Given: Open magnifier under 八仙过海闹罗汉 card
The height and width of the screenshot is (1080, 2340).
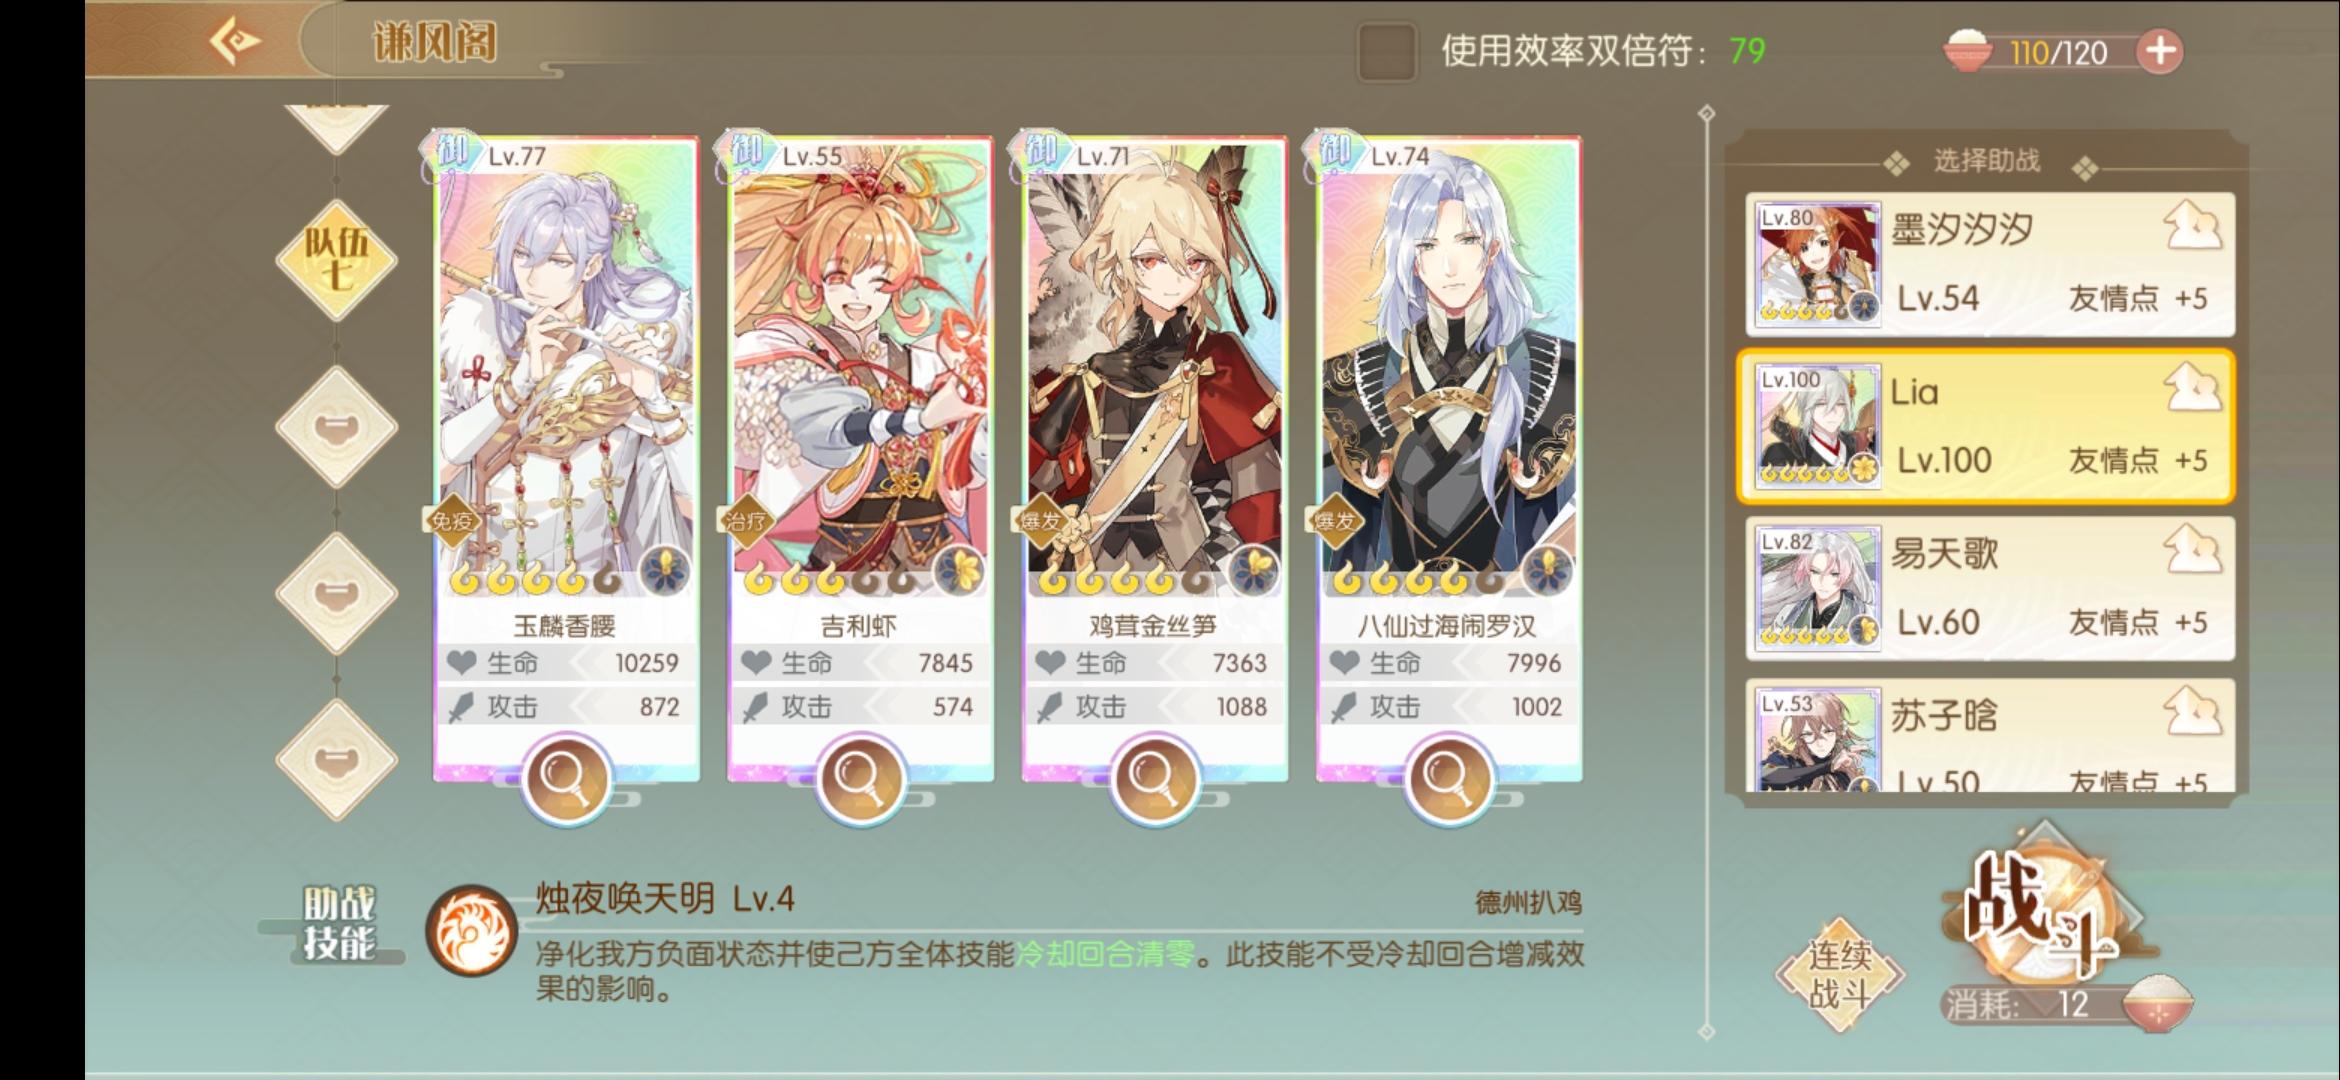Looking at the screenshot, I should pyautogui.click(x=1448, y=778).
